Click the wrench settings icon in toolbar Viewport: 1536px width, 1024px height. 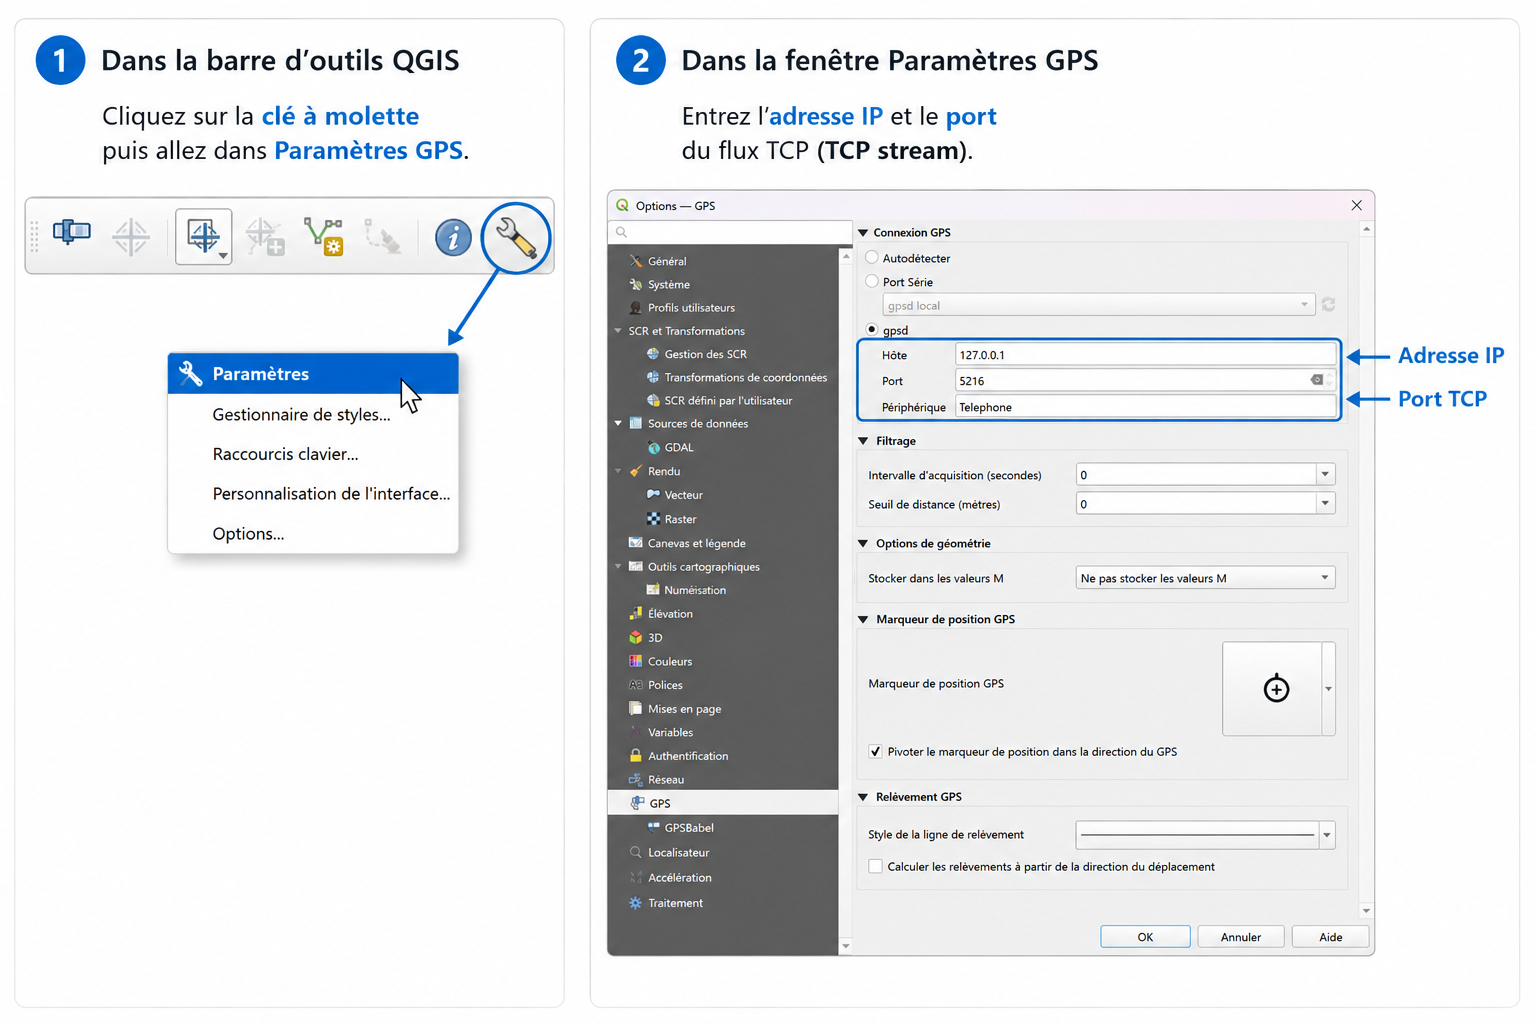[517, 239]
